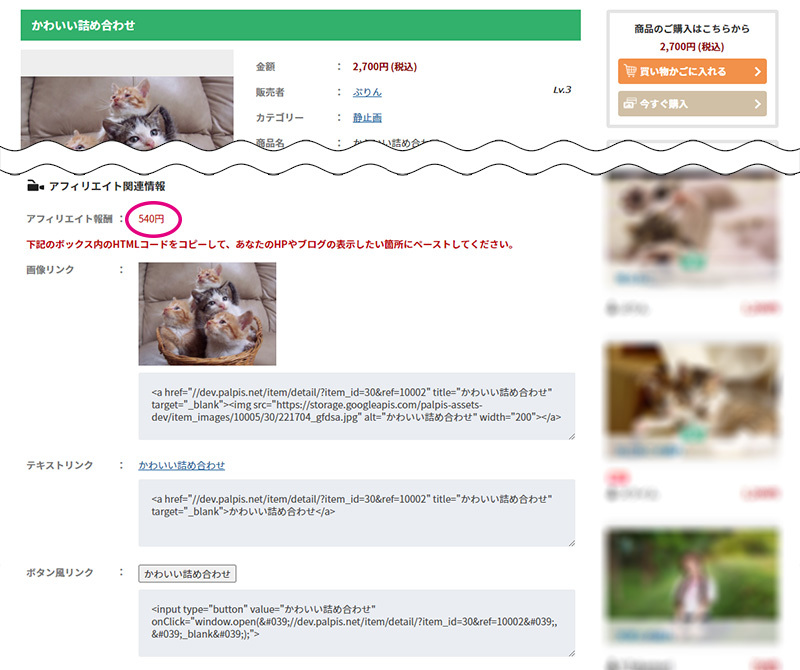This screenshot has width=800, height=670.
Task: Open the blurred kitten thumbnail at top of sidebar
Action: click(x=692, y=230)
